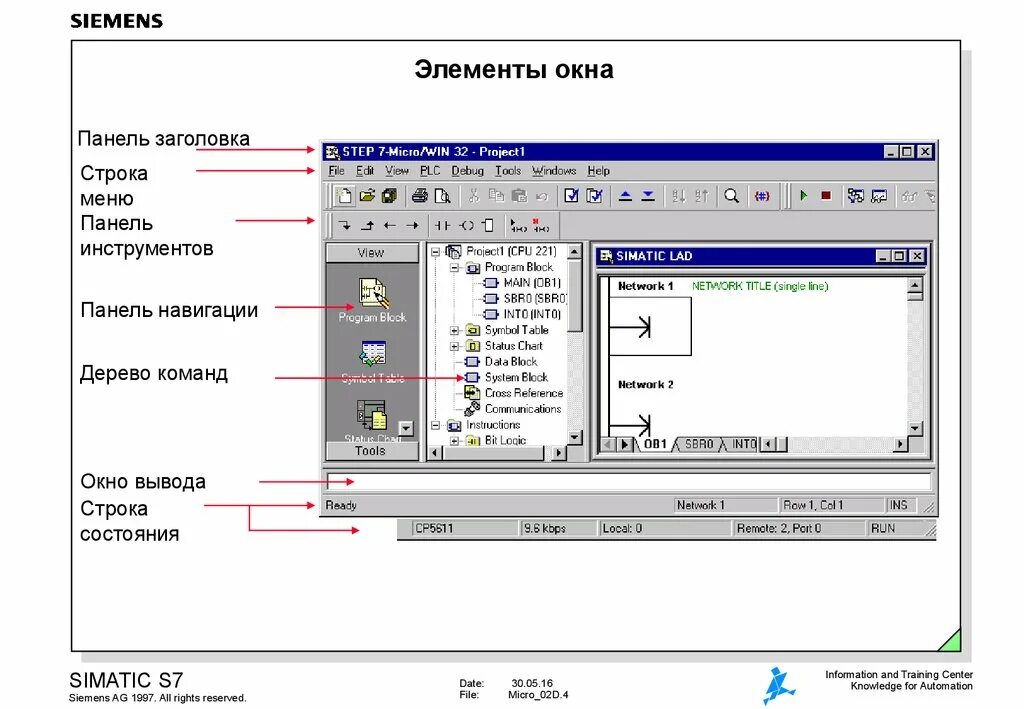Insert a coil instruction
This screenshot has width=1024, height=709.
tap(466, 226)
